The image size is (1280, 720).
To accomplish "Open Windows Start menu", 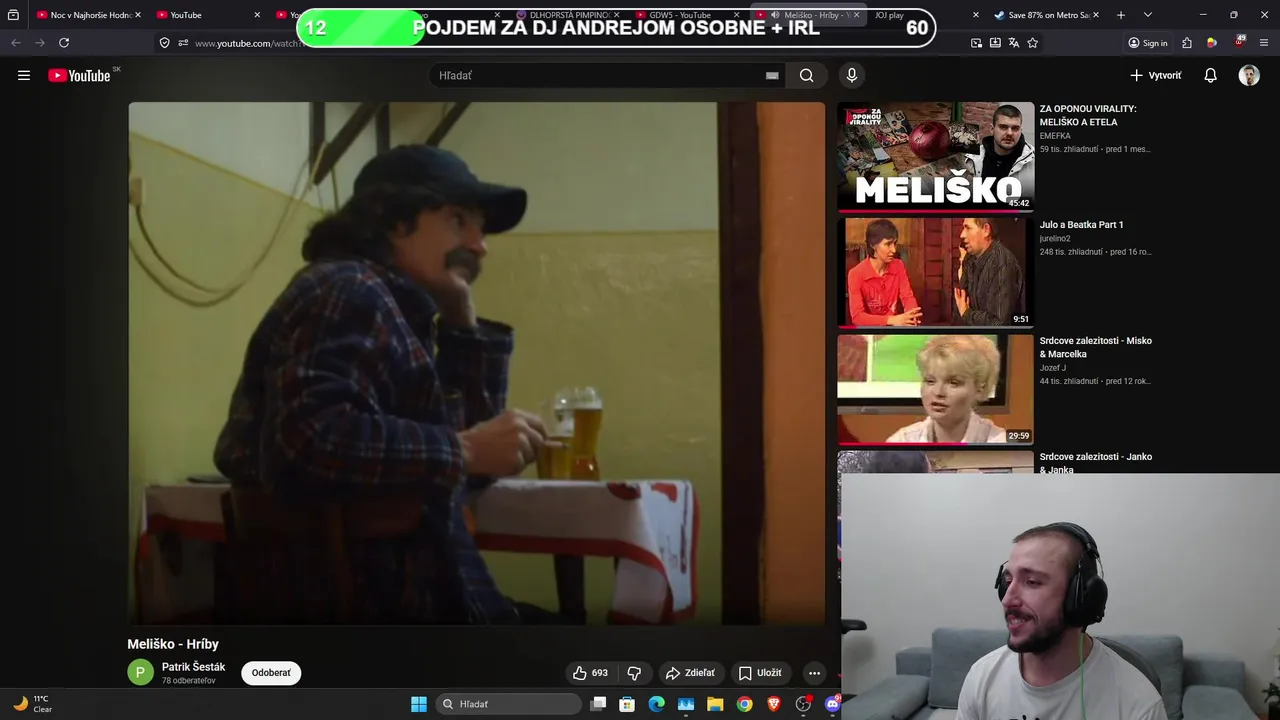I will (419, 704).
